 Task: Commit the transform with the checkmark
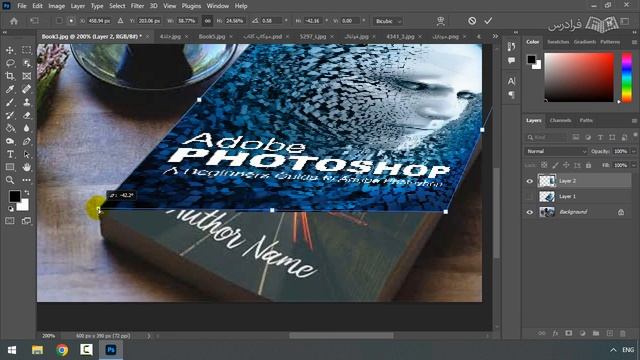click(x=488, y=20)
